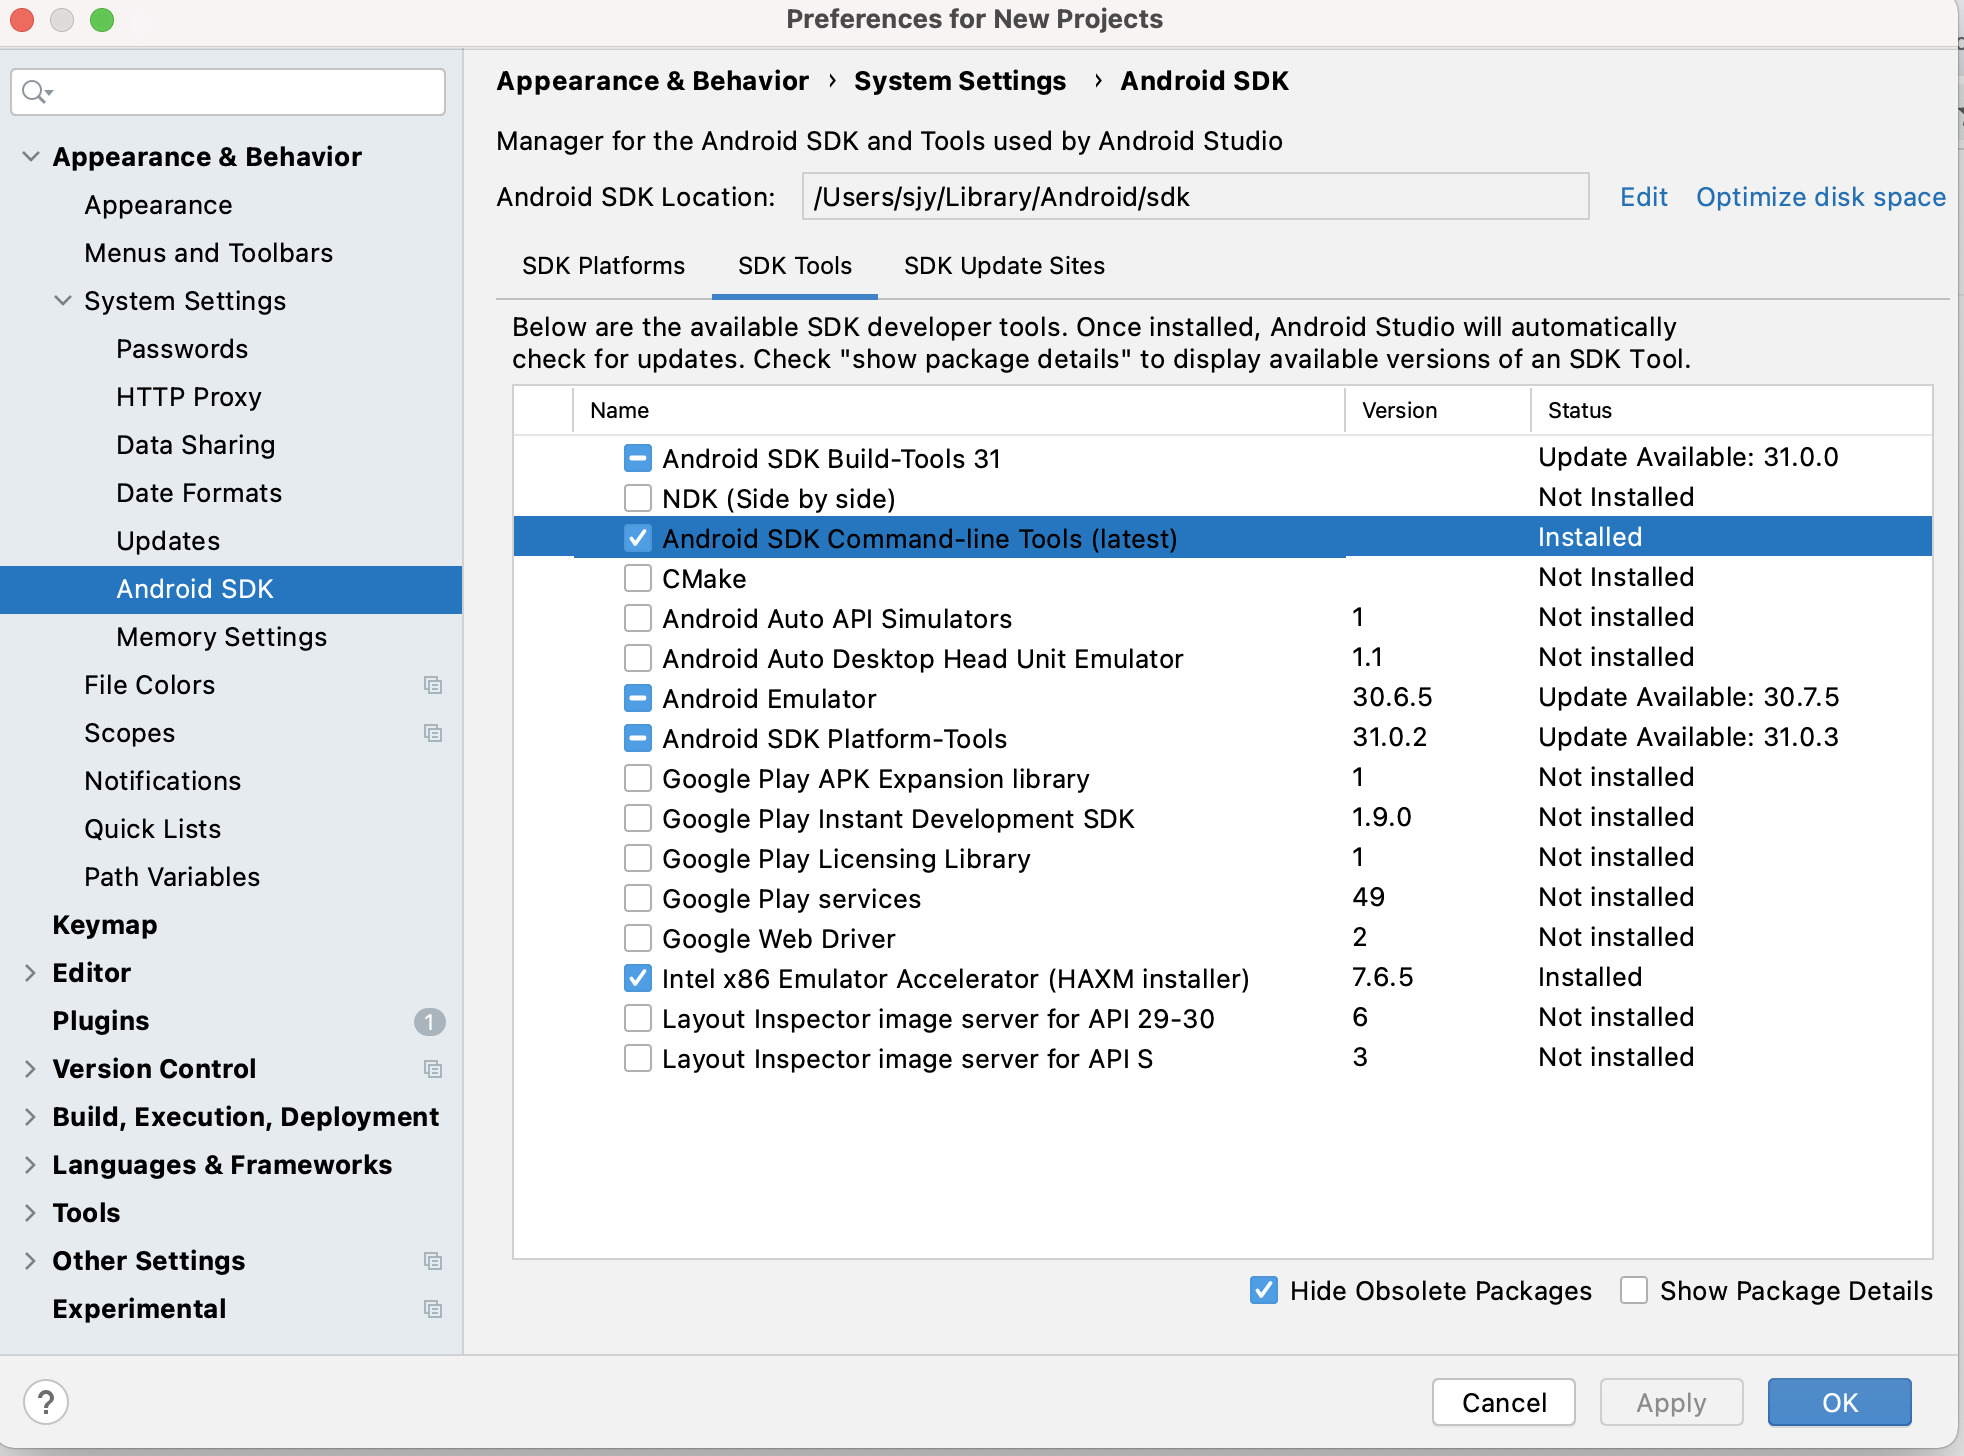The width and height of the screenshot is (1964, 1456).
Task: Check the NDK (Side by side) checkbox
Action: coord(638,498)
